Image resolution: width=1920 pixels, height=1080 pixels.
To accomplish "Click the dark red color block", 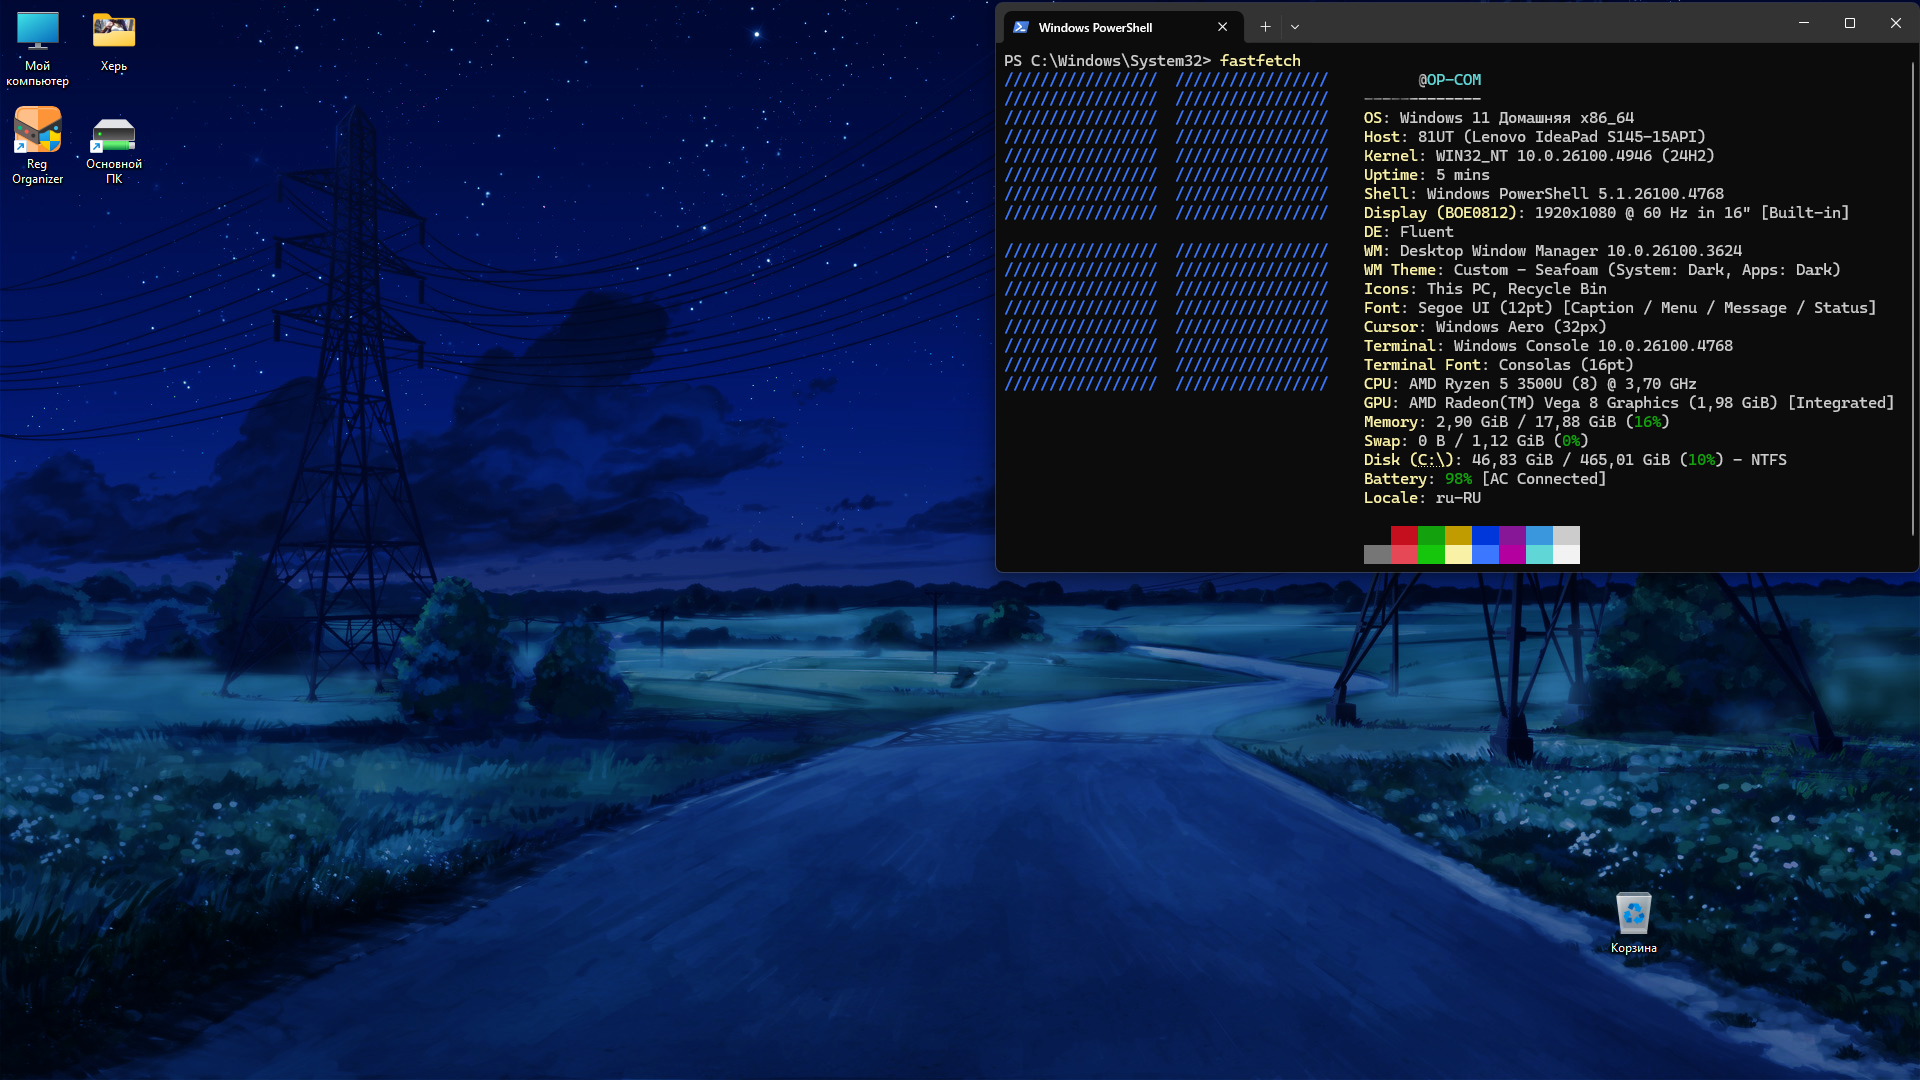I will (1404, 536).
